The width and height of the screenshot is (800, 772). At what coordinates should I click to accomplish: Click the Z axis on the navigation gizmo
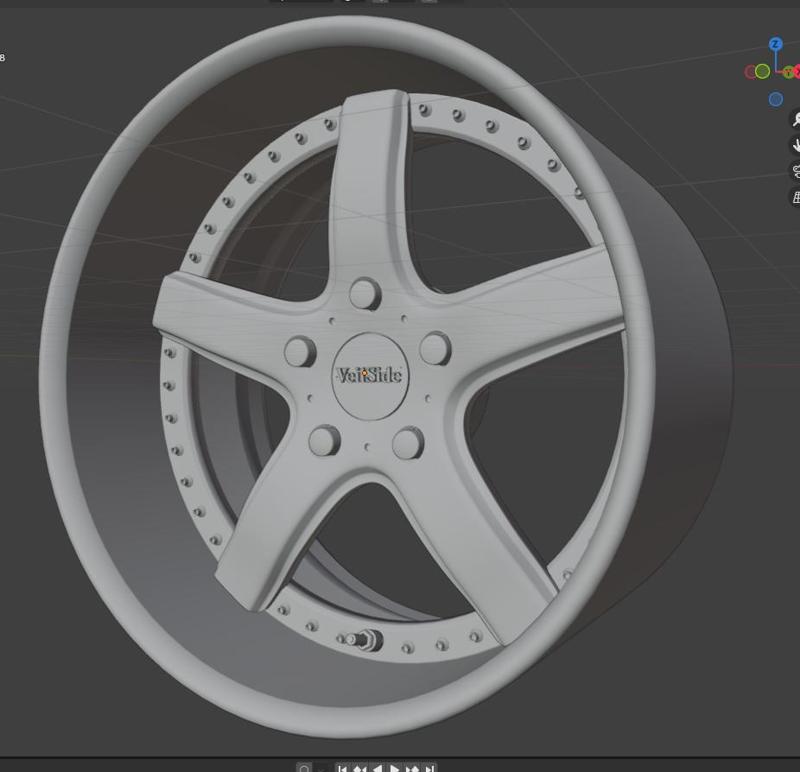(775, 43)
